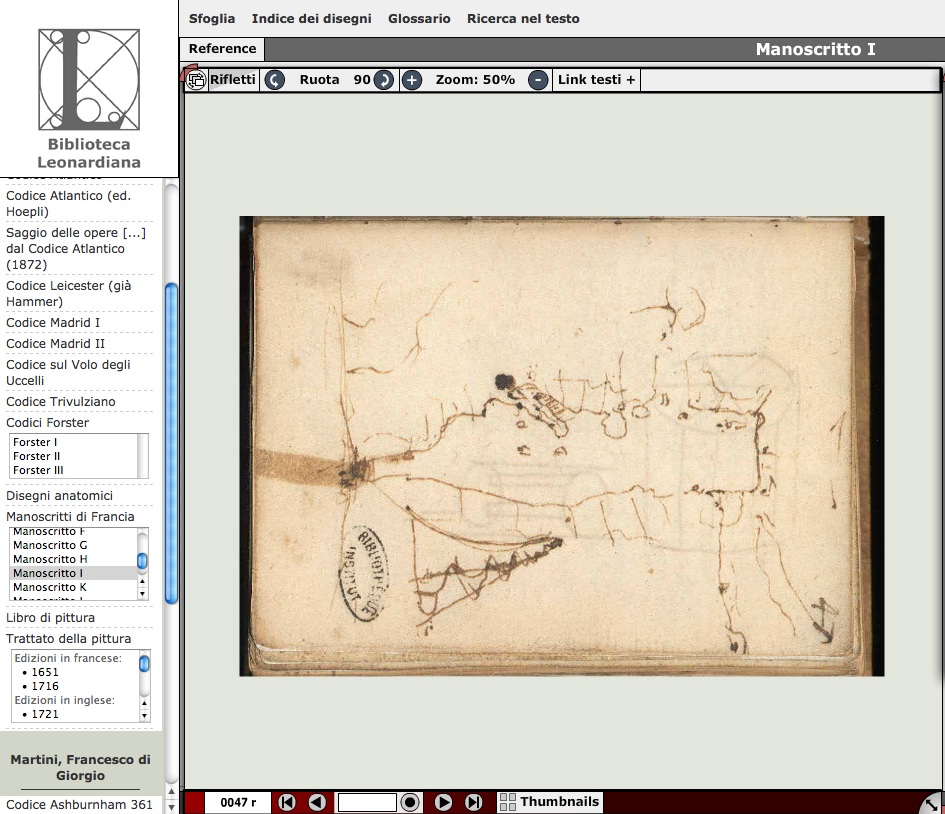Viewport: 945px width, 814px height.
Task: Open Codice Leicester (già Hammer)
Action: click(68, 293)
